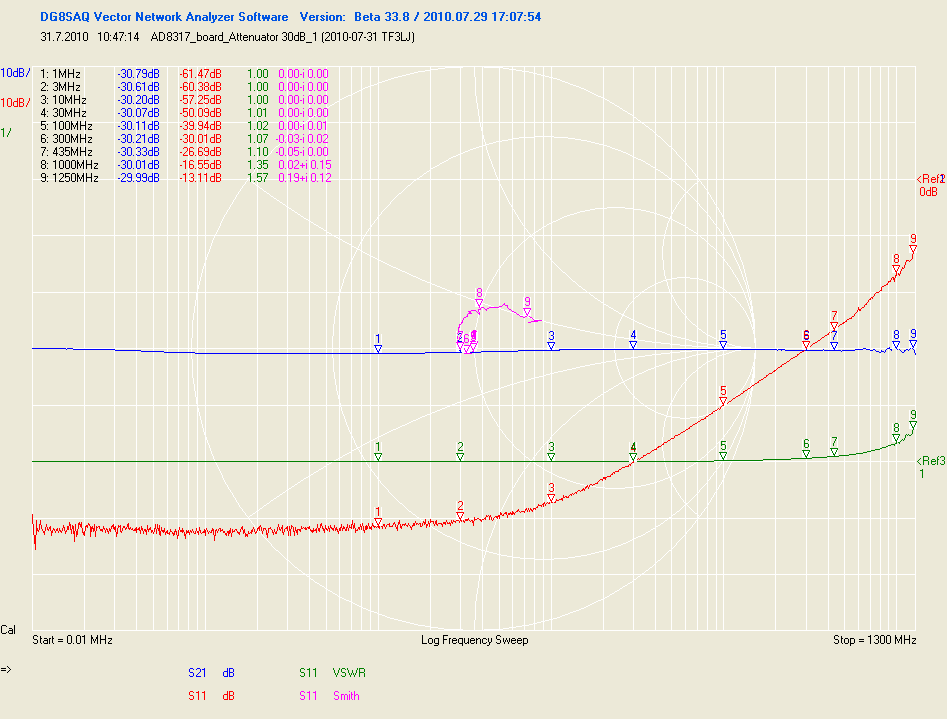Click blue marker 1 on the S21 trace

378,349
